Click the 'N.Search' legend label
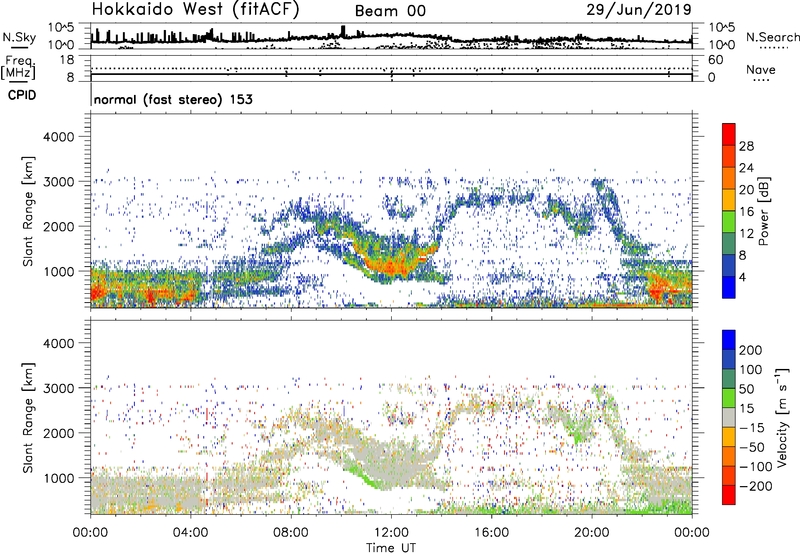 (772, 37)
